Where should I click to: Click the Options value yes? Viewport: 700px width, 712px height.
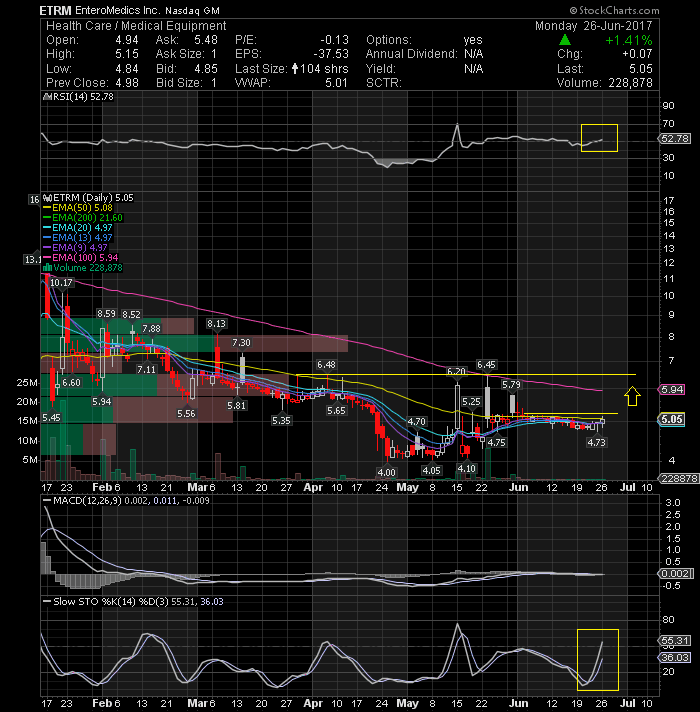473,40
